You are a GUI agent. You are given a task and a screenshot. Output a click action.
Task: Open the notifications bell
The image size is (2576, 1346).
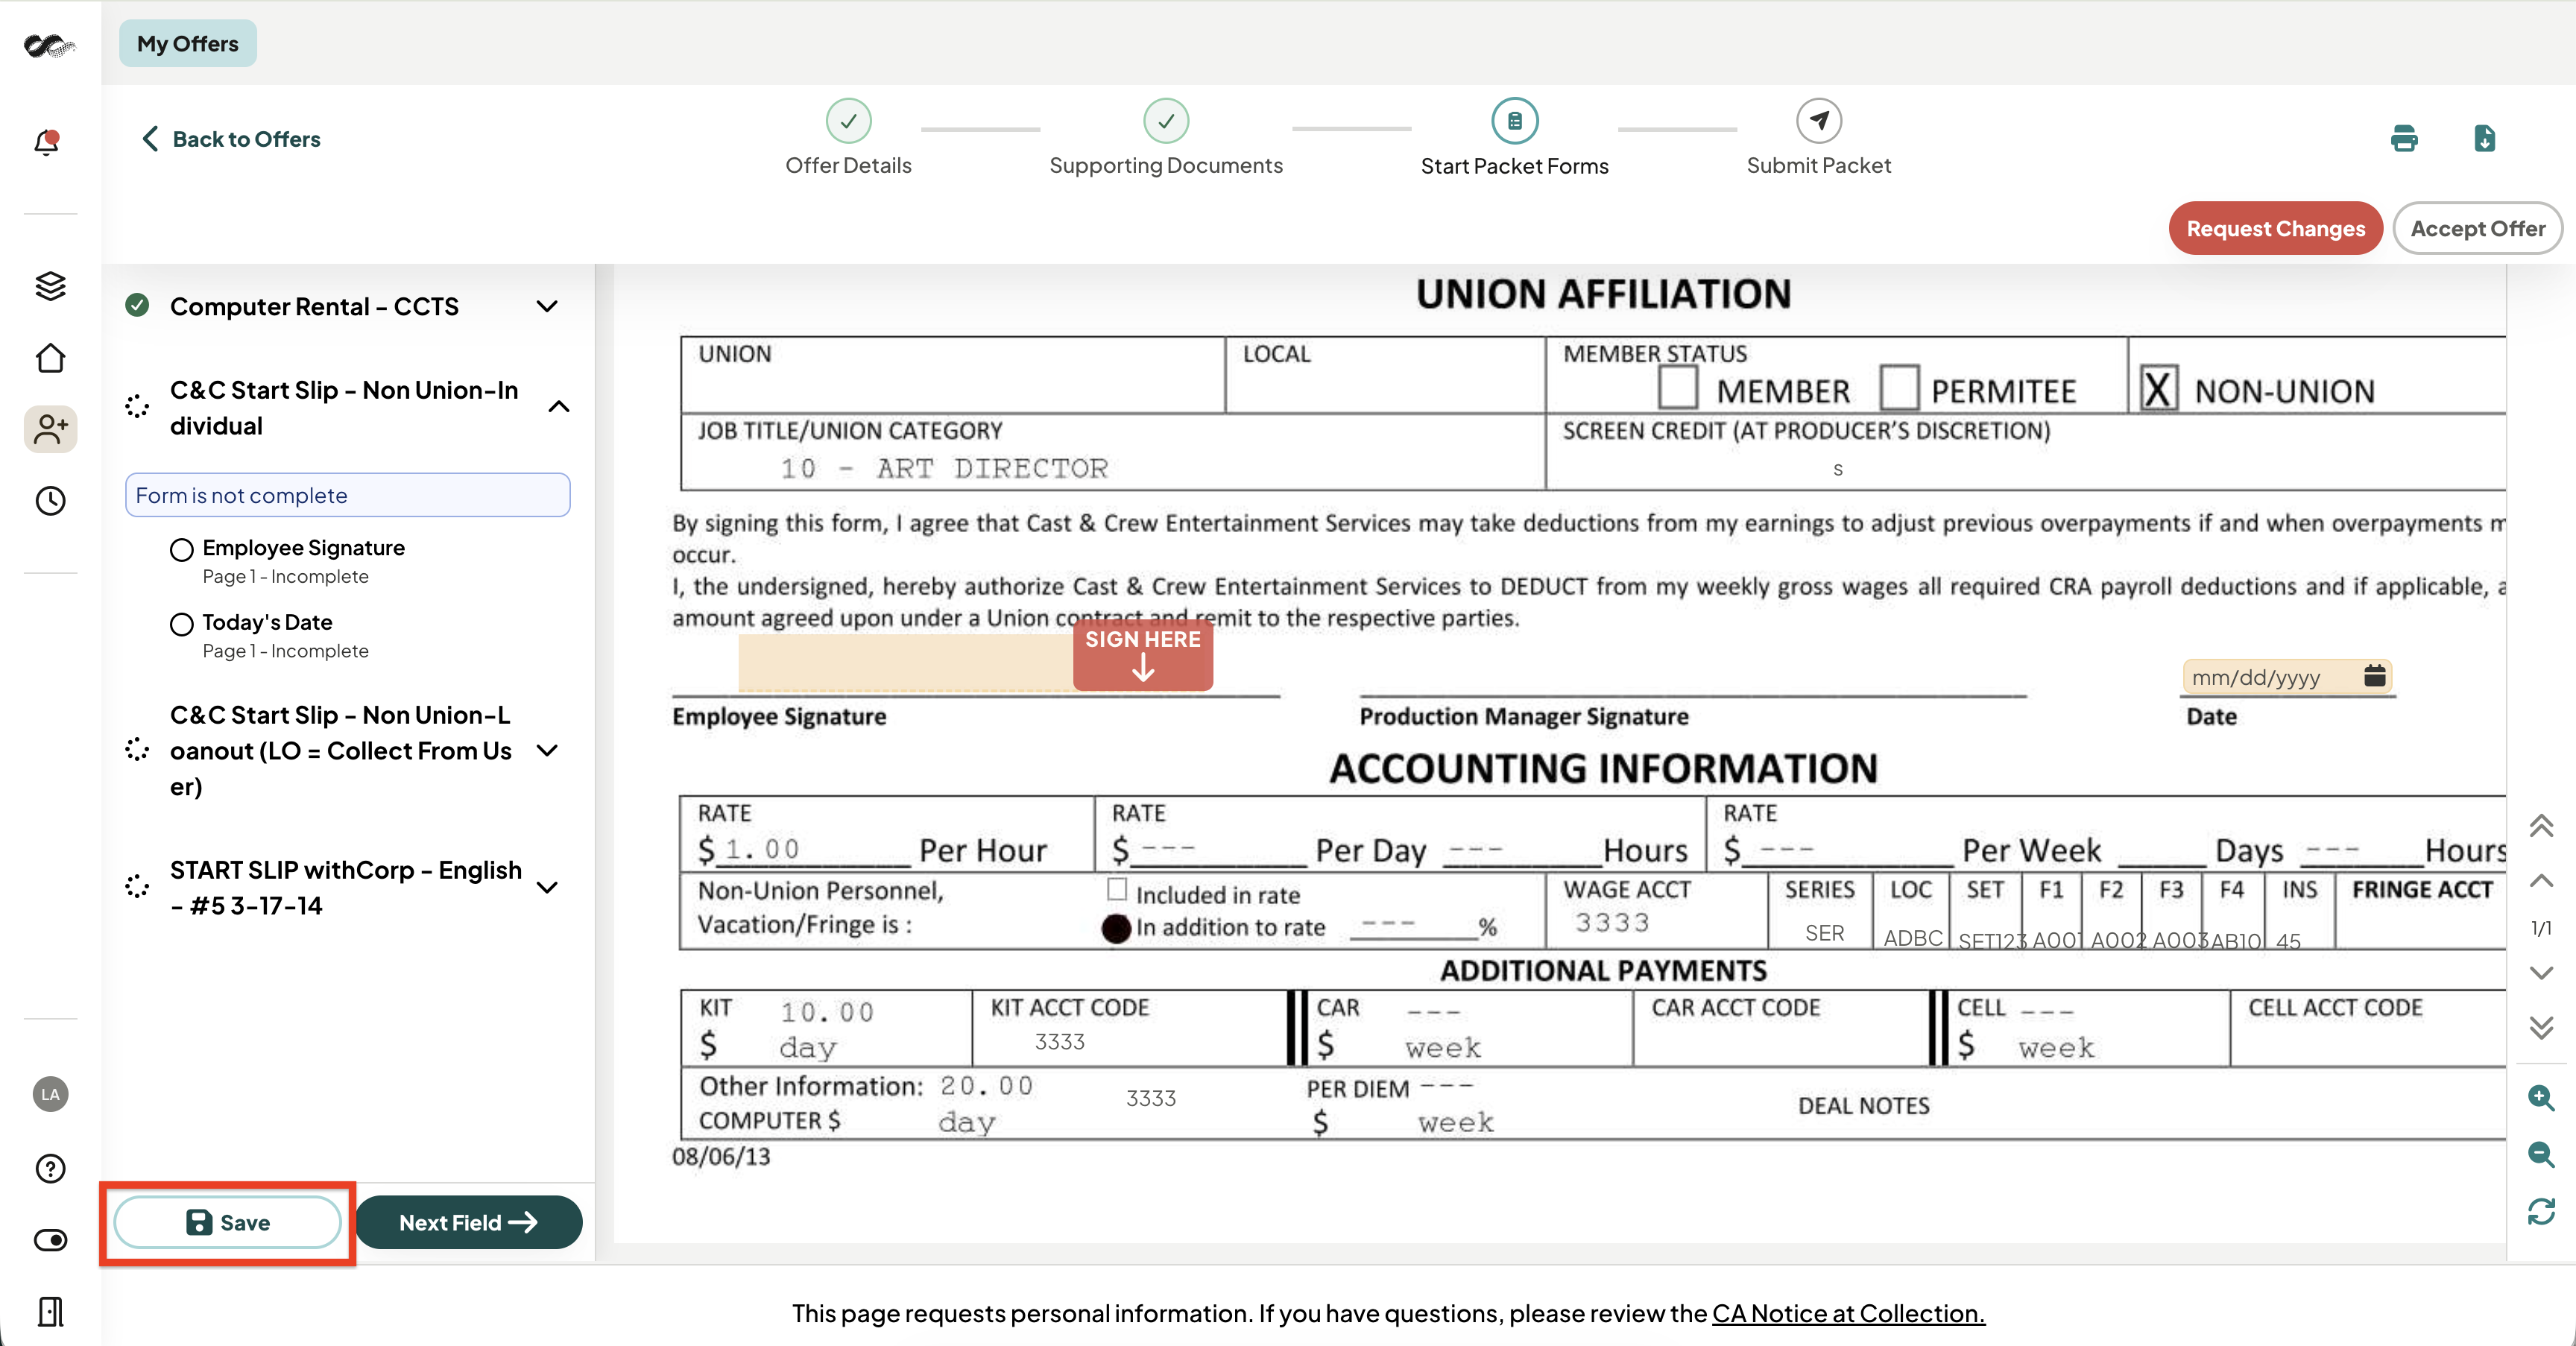tap(47, 142)
